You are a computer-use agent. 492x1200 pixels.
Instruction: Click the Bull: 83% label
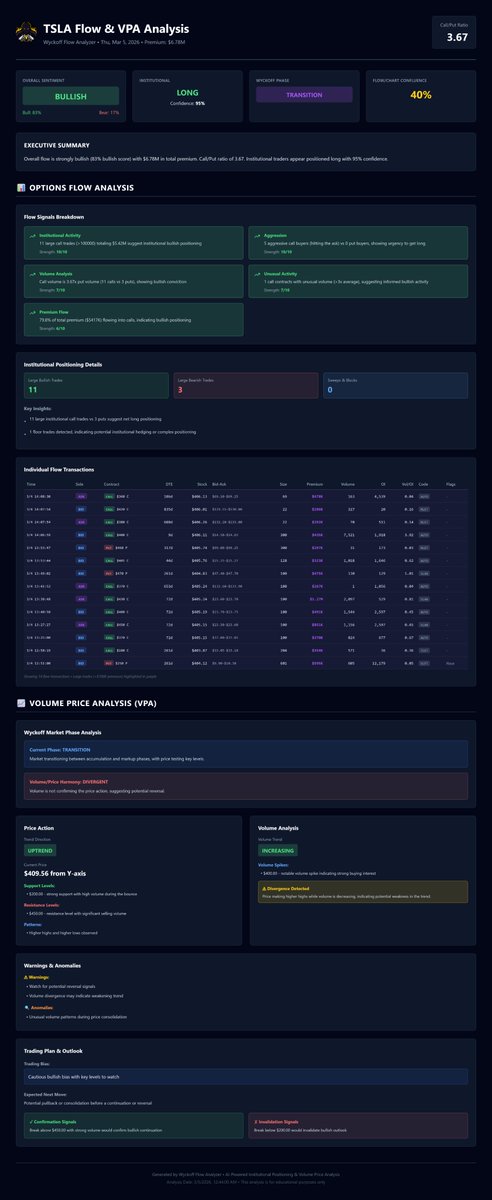coord(32,113)
